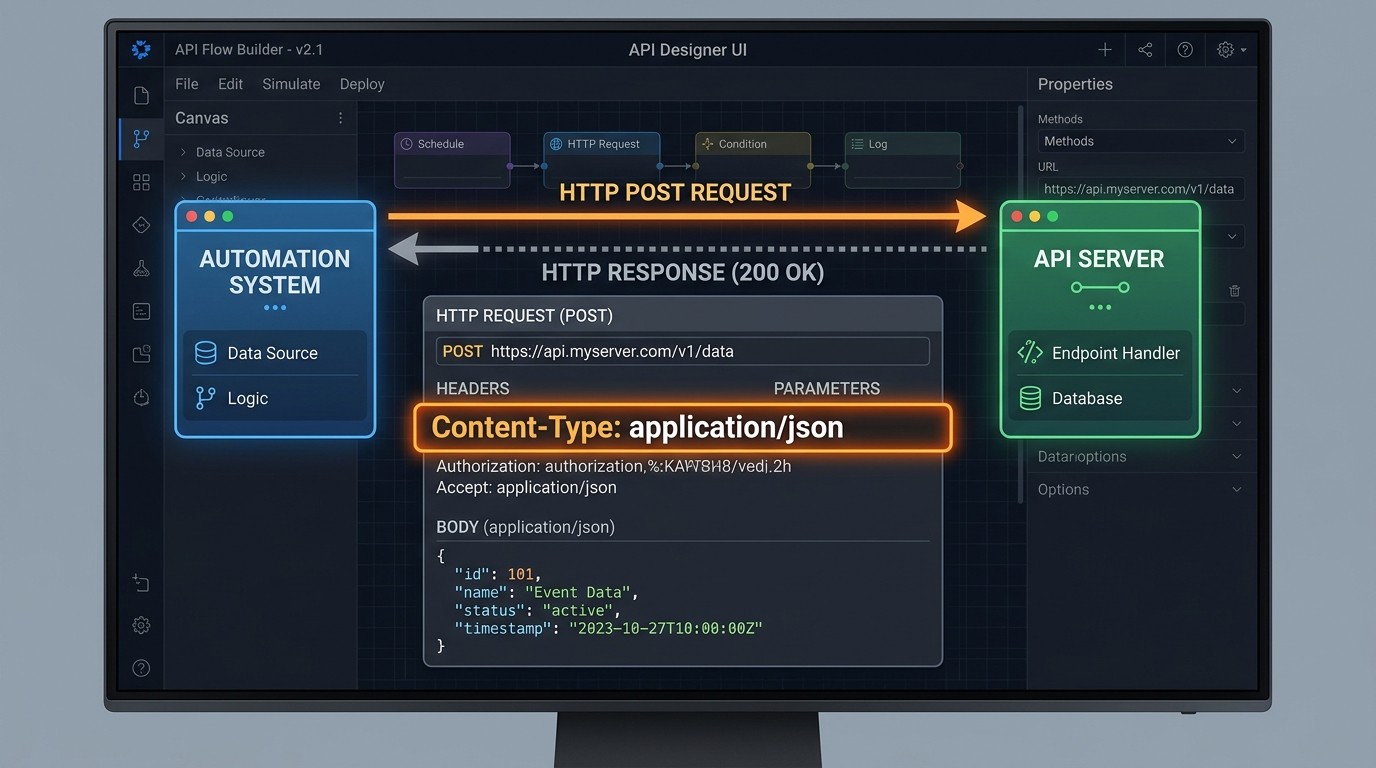The width and height of the screenshot is (1376, 768).
Task: Click the URL field showing api.myserver.com/v1/data
Action: (1140, 188)
